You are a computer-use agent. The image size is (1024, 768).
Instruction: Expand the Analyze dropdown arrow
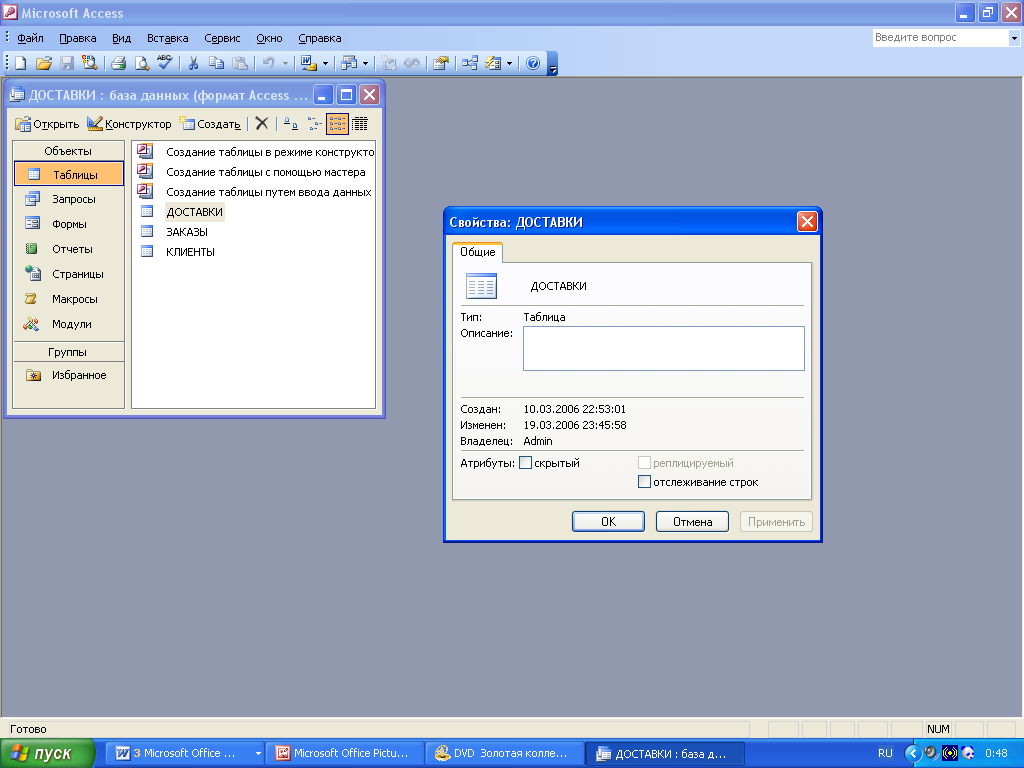pos(365,64)
